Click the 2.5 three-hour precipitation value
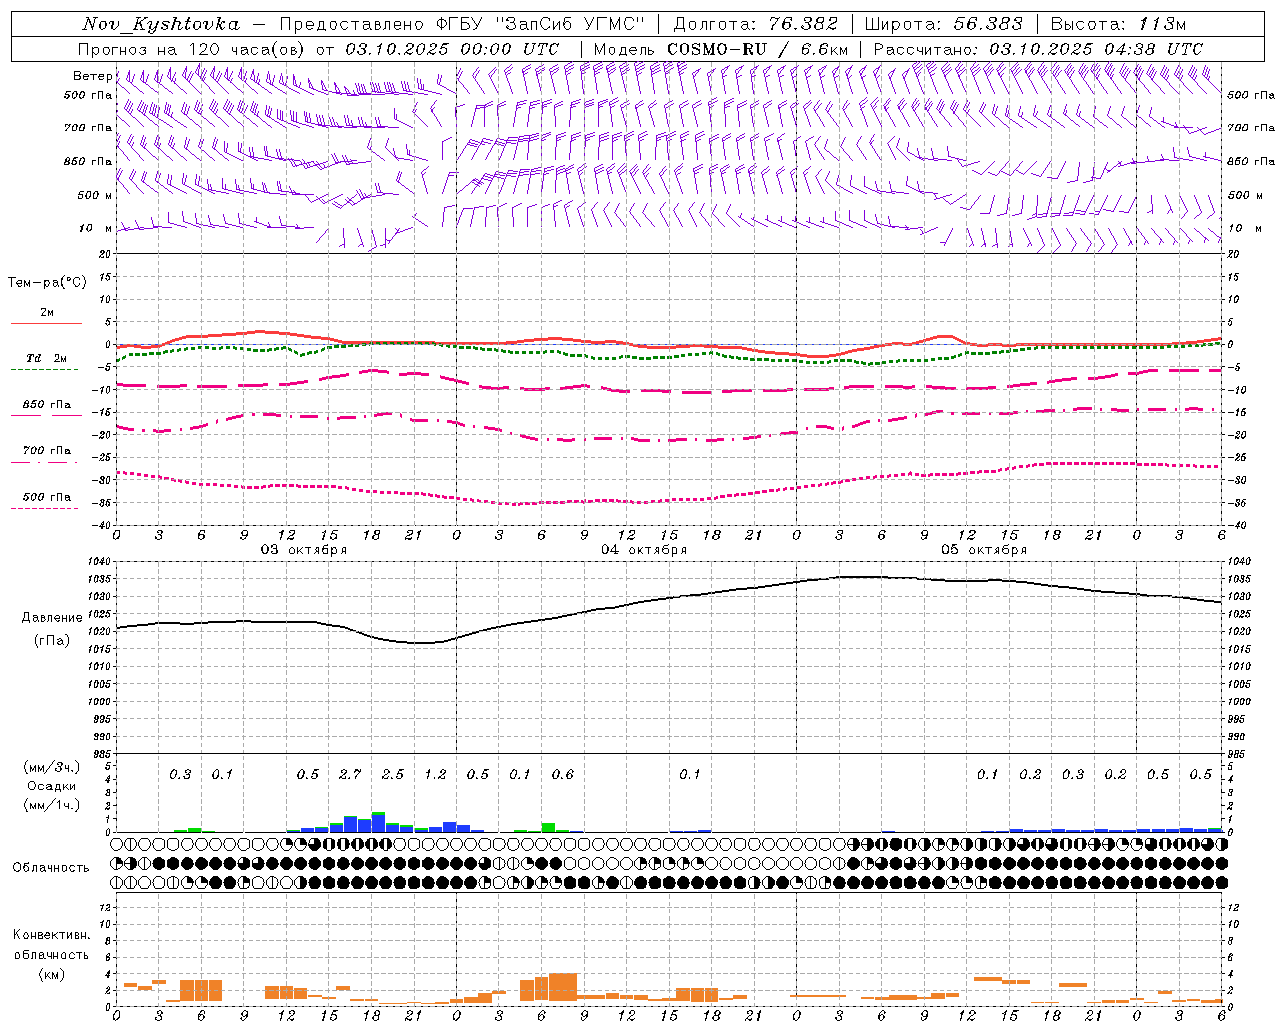 coord(393,775)
